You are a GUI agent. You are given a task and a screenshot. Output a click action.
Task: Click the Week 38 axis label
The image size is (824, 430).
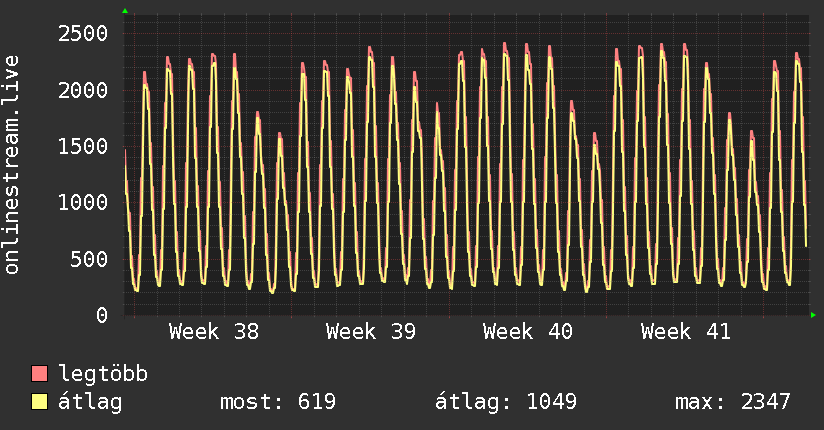tap(214, 332)
